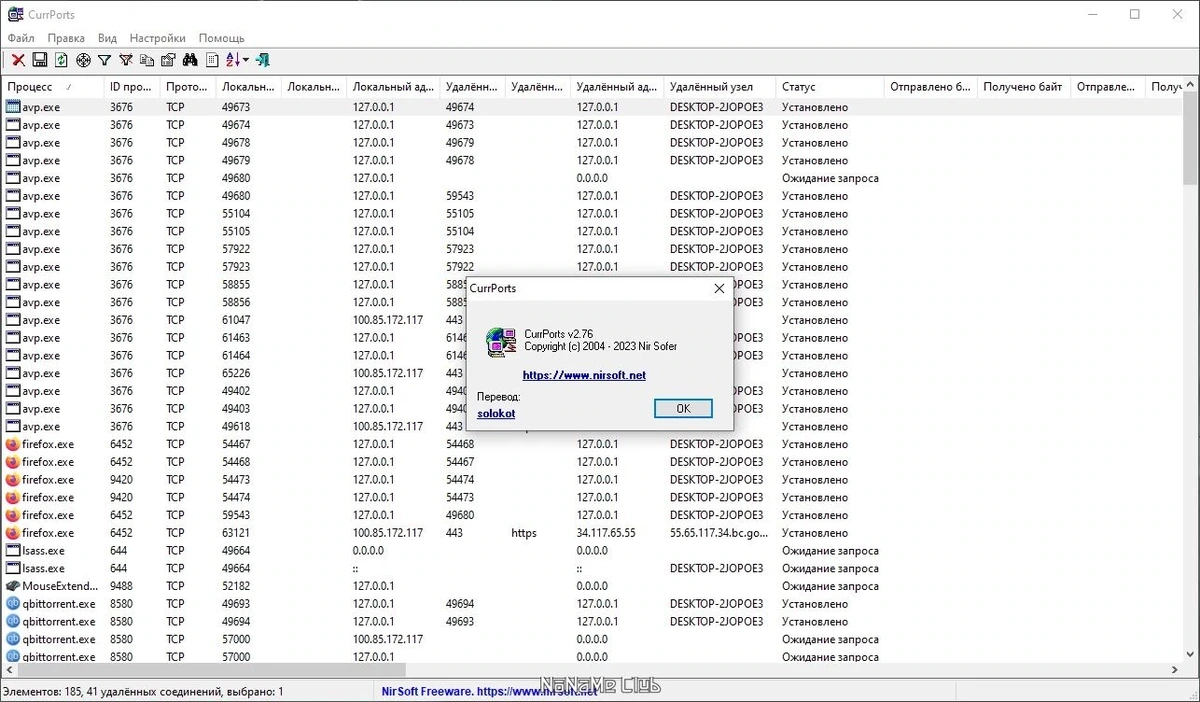Click the binoculars find toolbar icon
The image size is (1200, 702).
190,60
